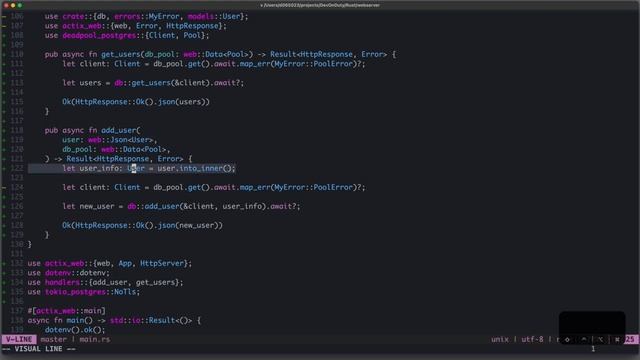
Task: Click 'web::Json<User>' parameter type
Action: click(120, 140)
